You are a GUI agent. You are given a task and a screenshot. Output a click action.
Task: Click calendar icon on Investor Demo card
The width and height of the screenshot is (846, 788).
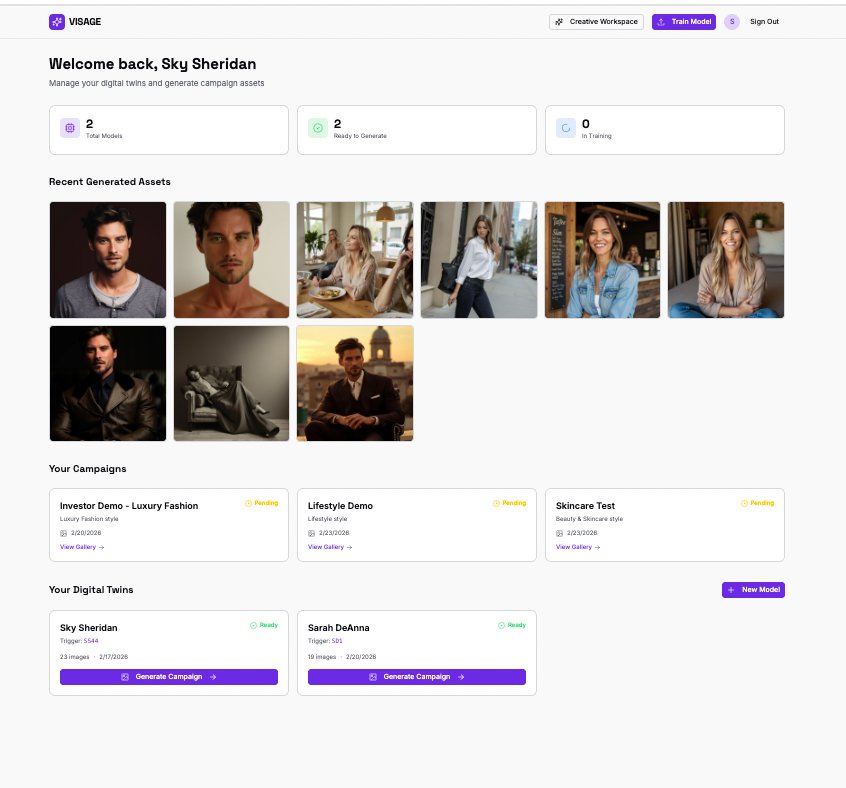[x=63, y=533]
